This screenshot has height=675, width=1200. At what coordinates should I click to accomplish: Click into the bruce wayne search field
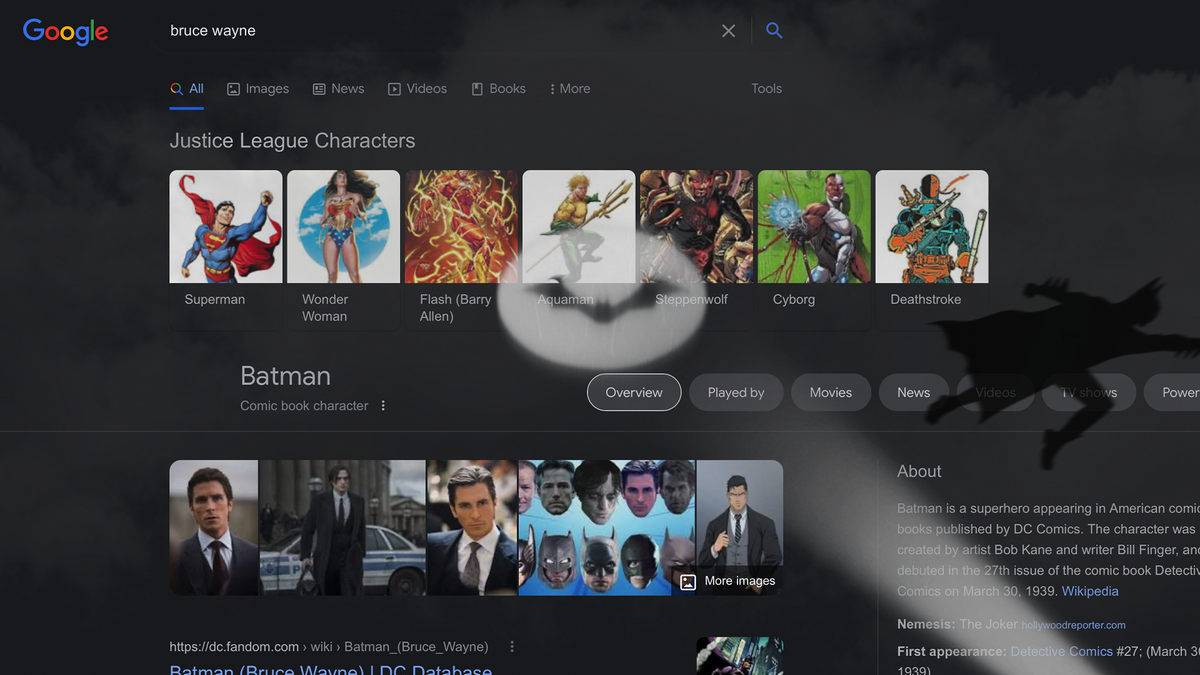(x=440, y=31)
